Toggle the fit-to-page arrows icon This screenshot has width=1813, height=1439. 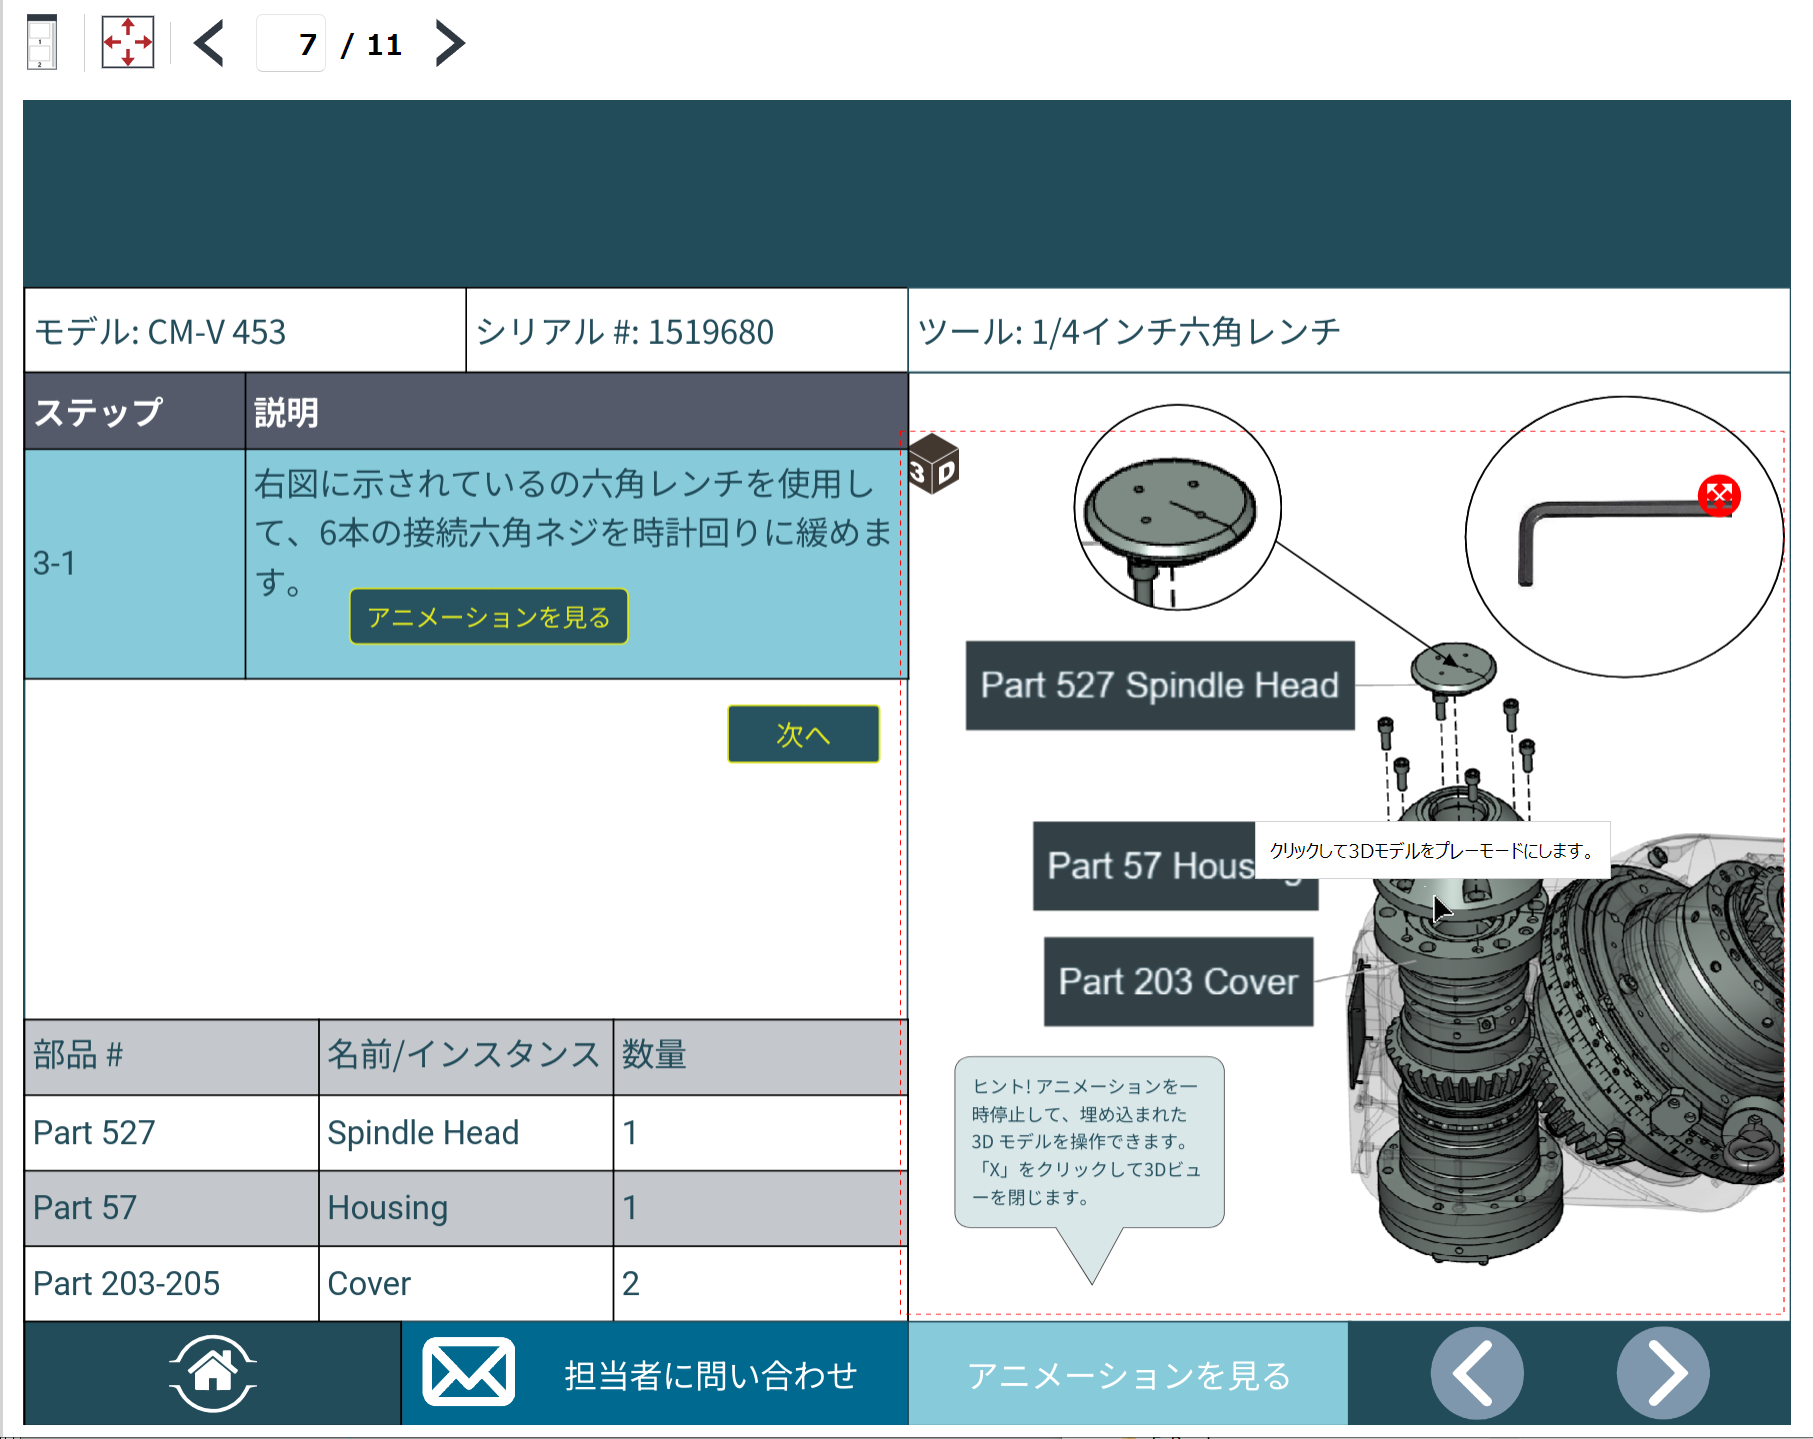[128, 42]
